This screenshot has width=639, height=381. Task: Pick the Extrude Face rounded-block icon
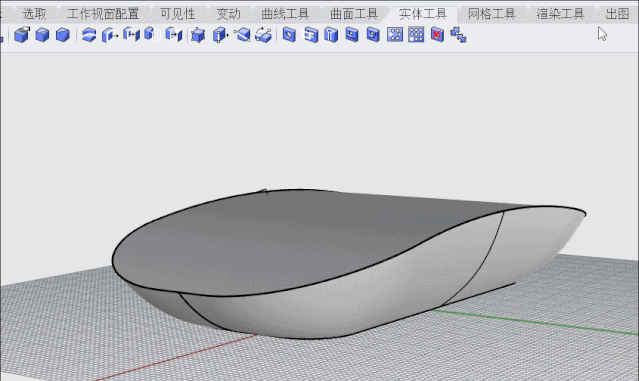152,35
